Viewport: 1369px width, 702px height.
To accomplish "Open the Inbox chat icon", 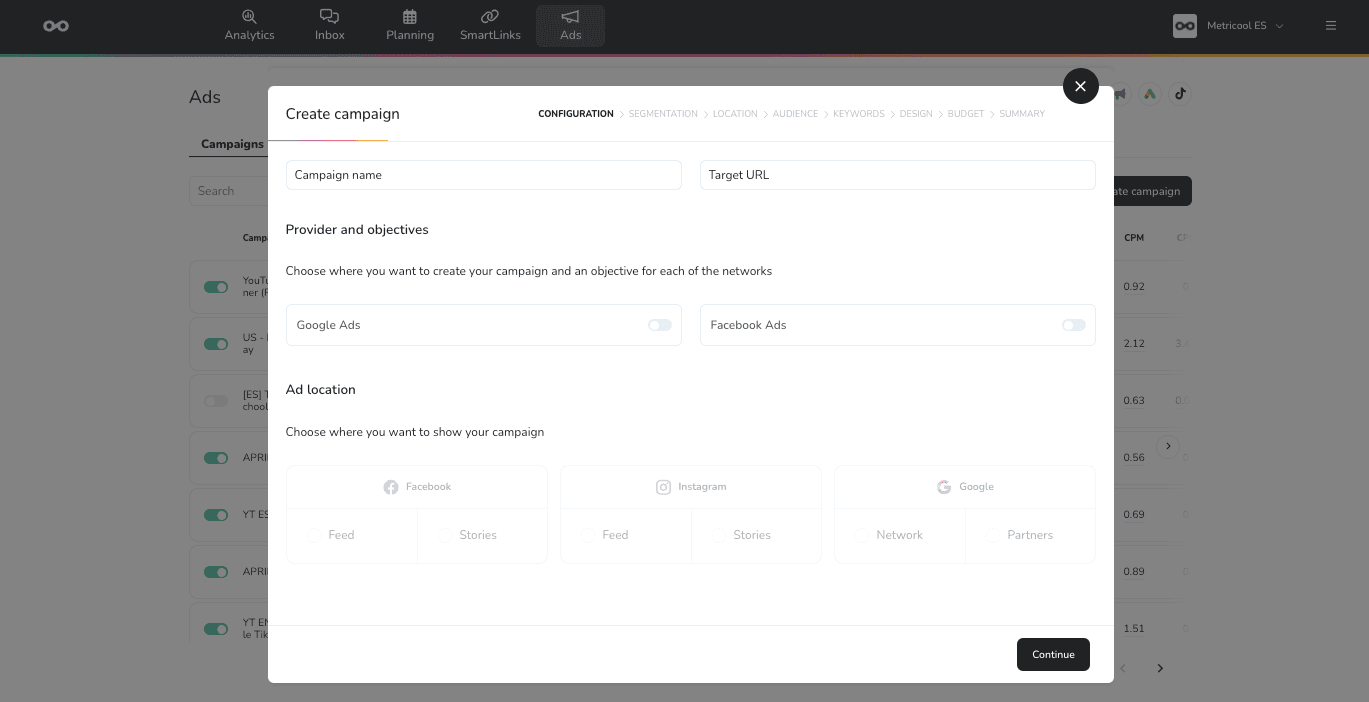I will pyautogui.click(x=329, y=17).
